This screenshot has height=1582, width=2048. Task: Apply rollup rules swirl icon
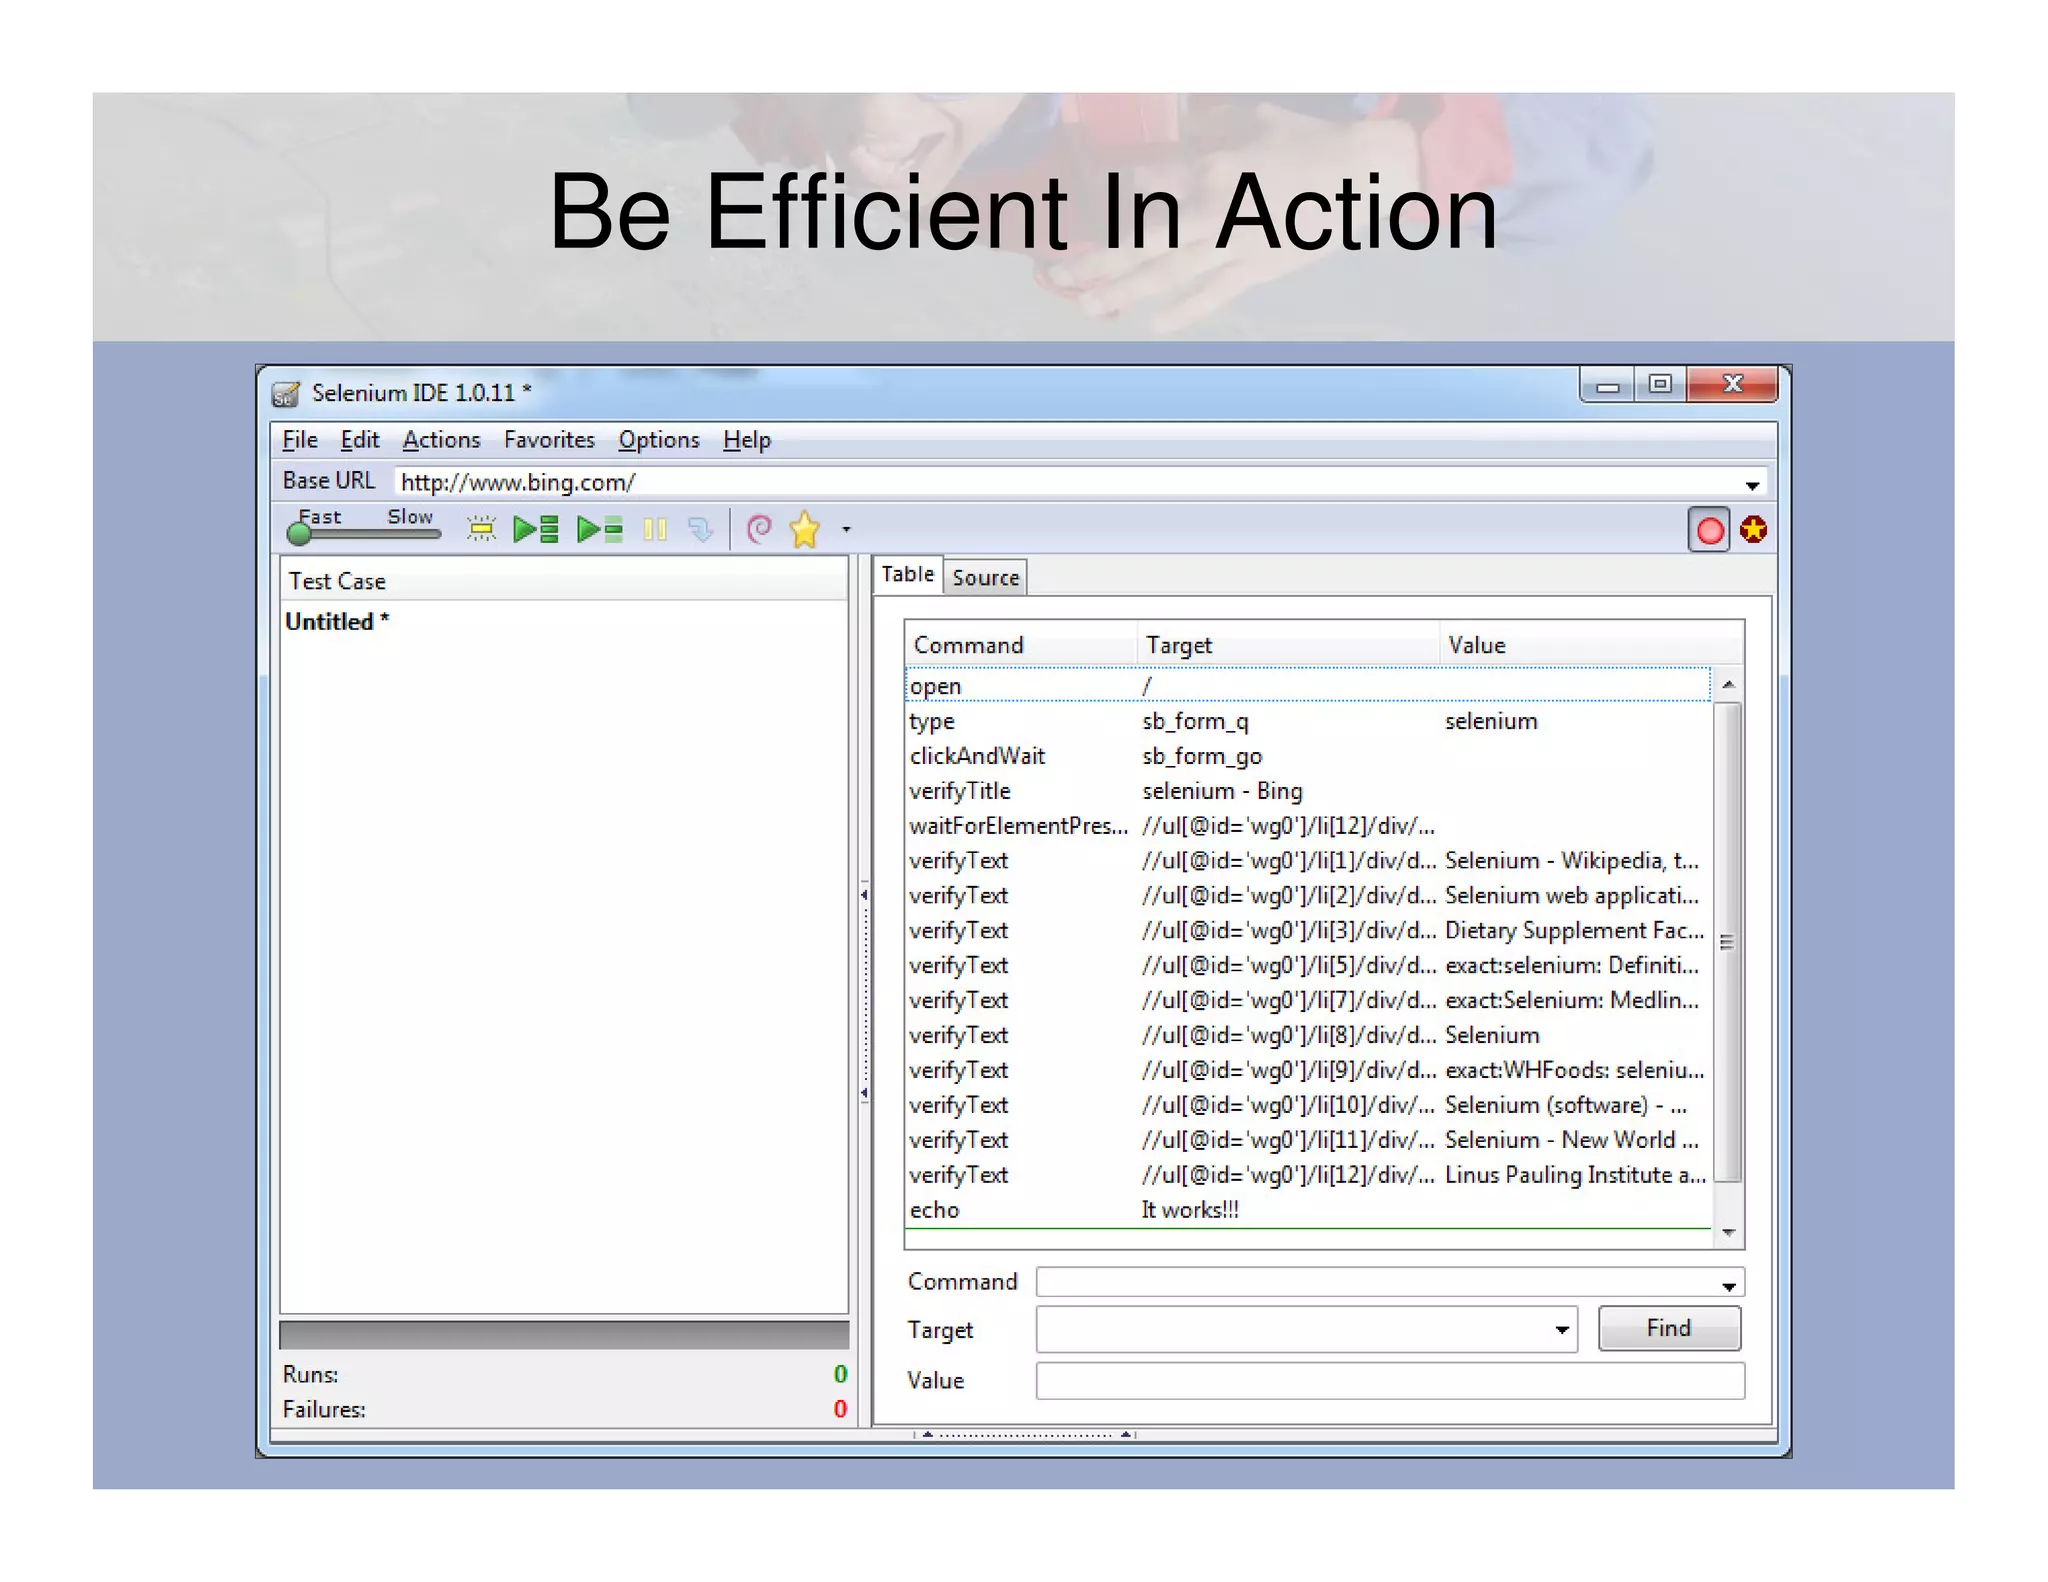pos(759,529)
